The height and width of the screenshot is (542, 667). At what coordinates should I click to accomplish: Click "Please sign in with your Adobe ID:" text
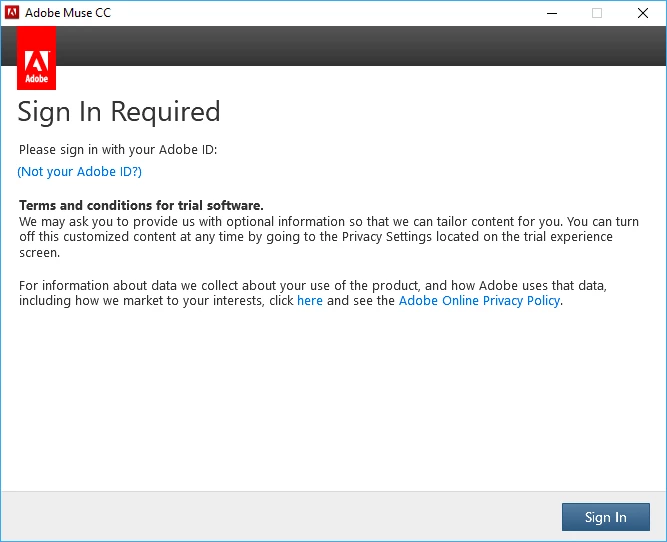point(118,150)
